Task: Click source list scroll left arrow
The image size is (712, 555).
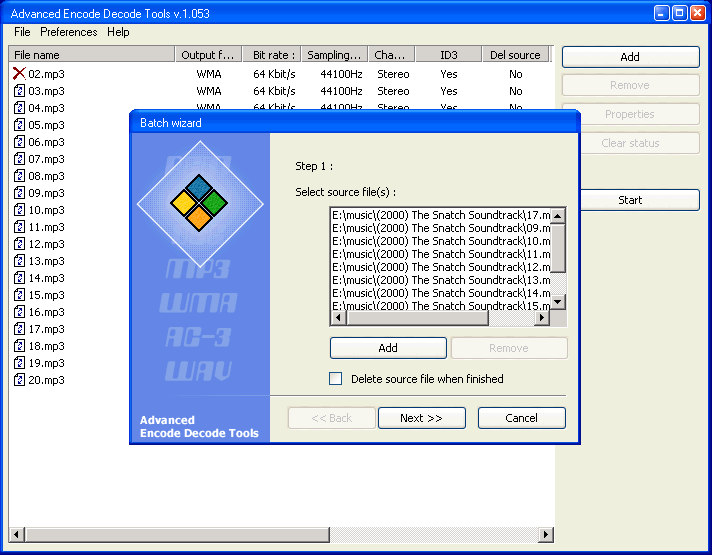Action: coord(338,318)
